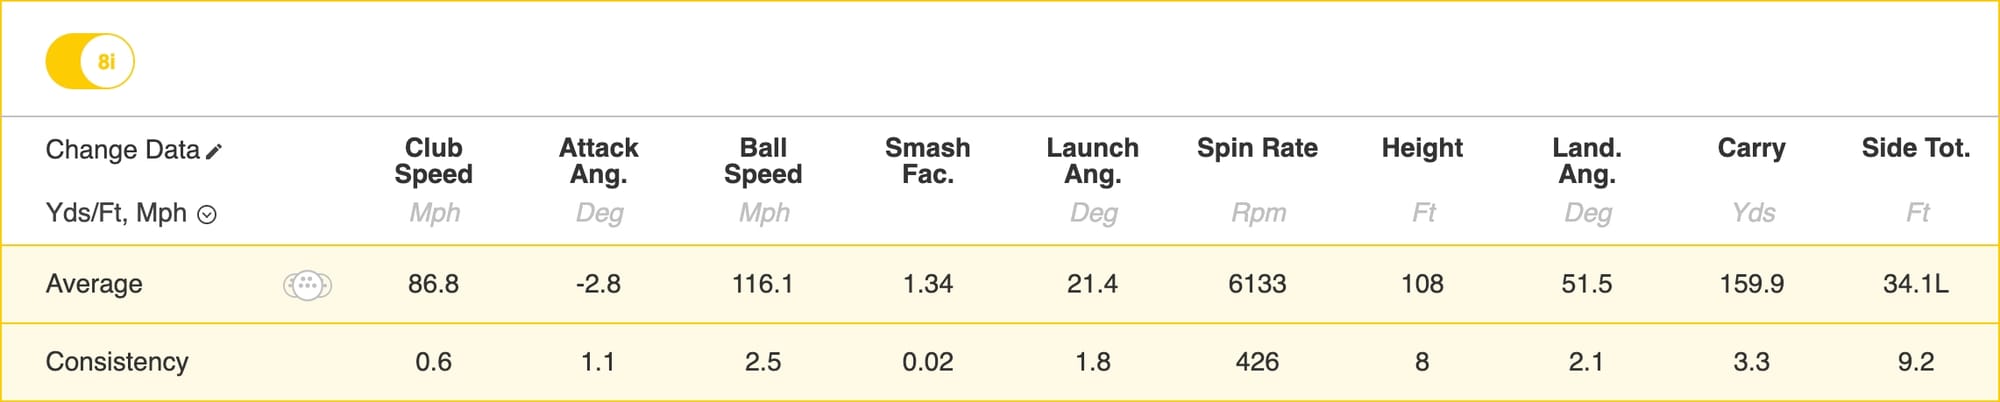Click the average carry value 159.9

[1751, 284]
